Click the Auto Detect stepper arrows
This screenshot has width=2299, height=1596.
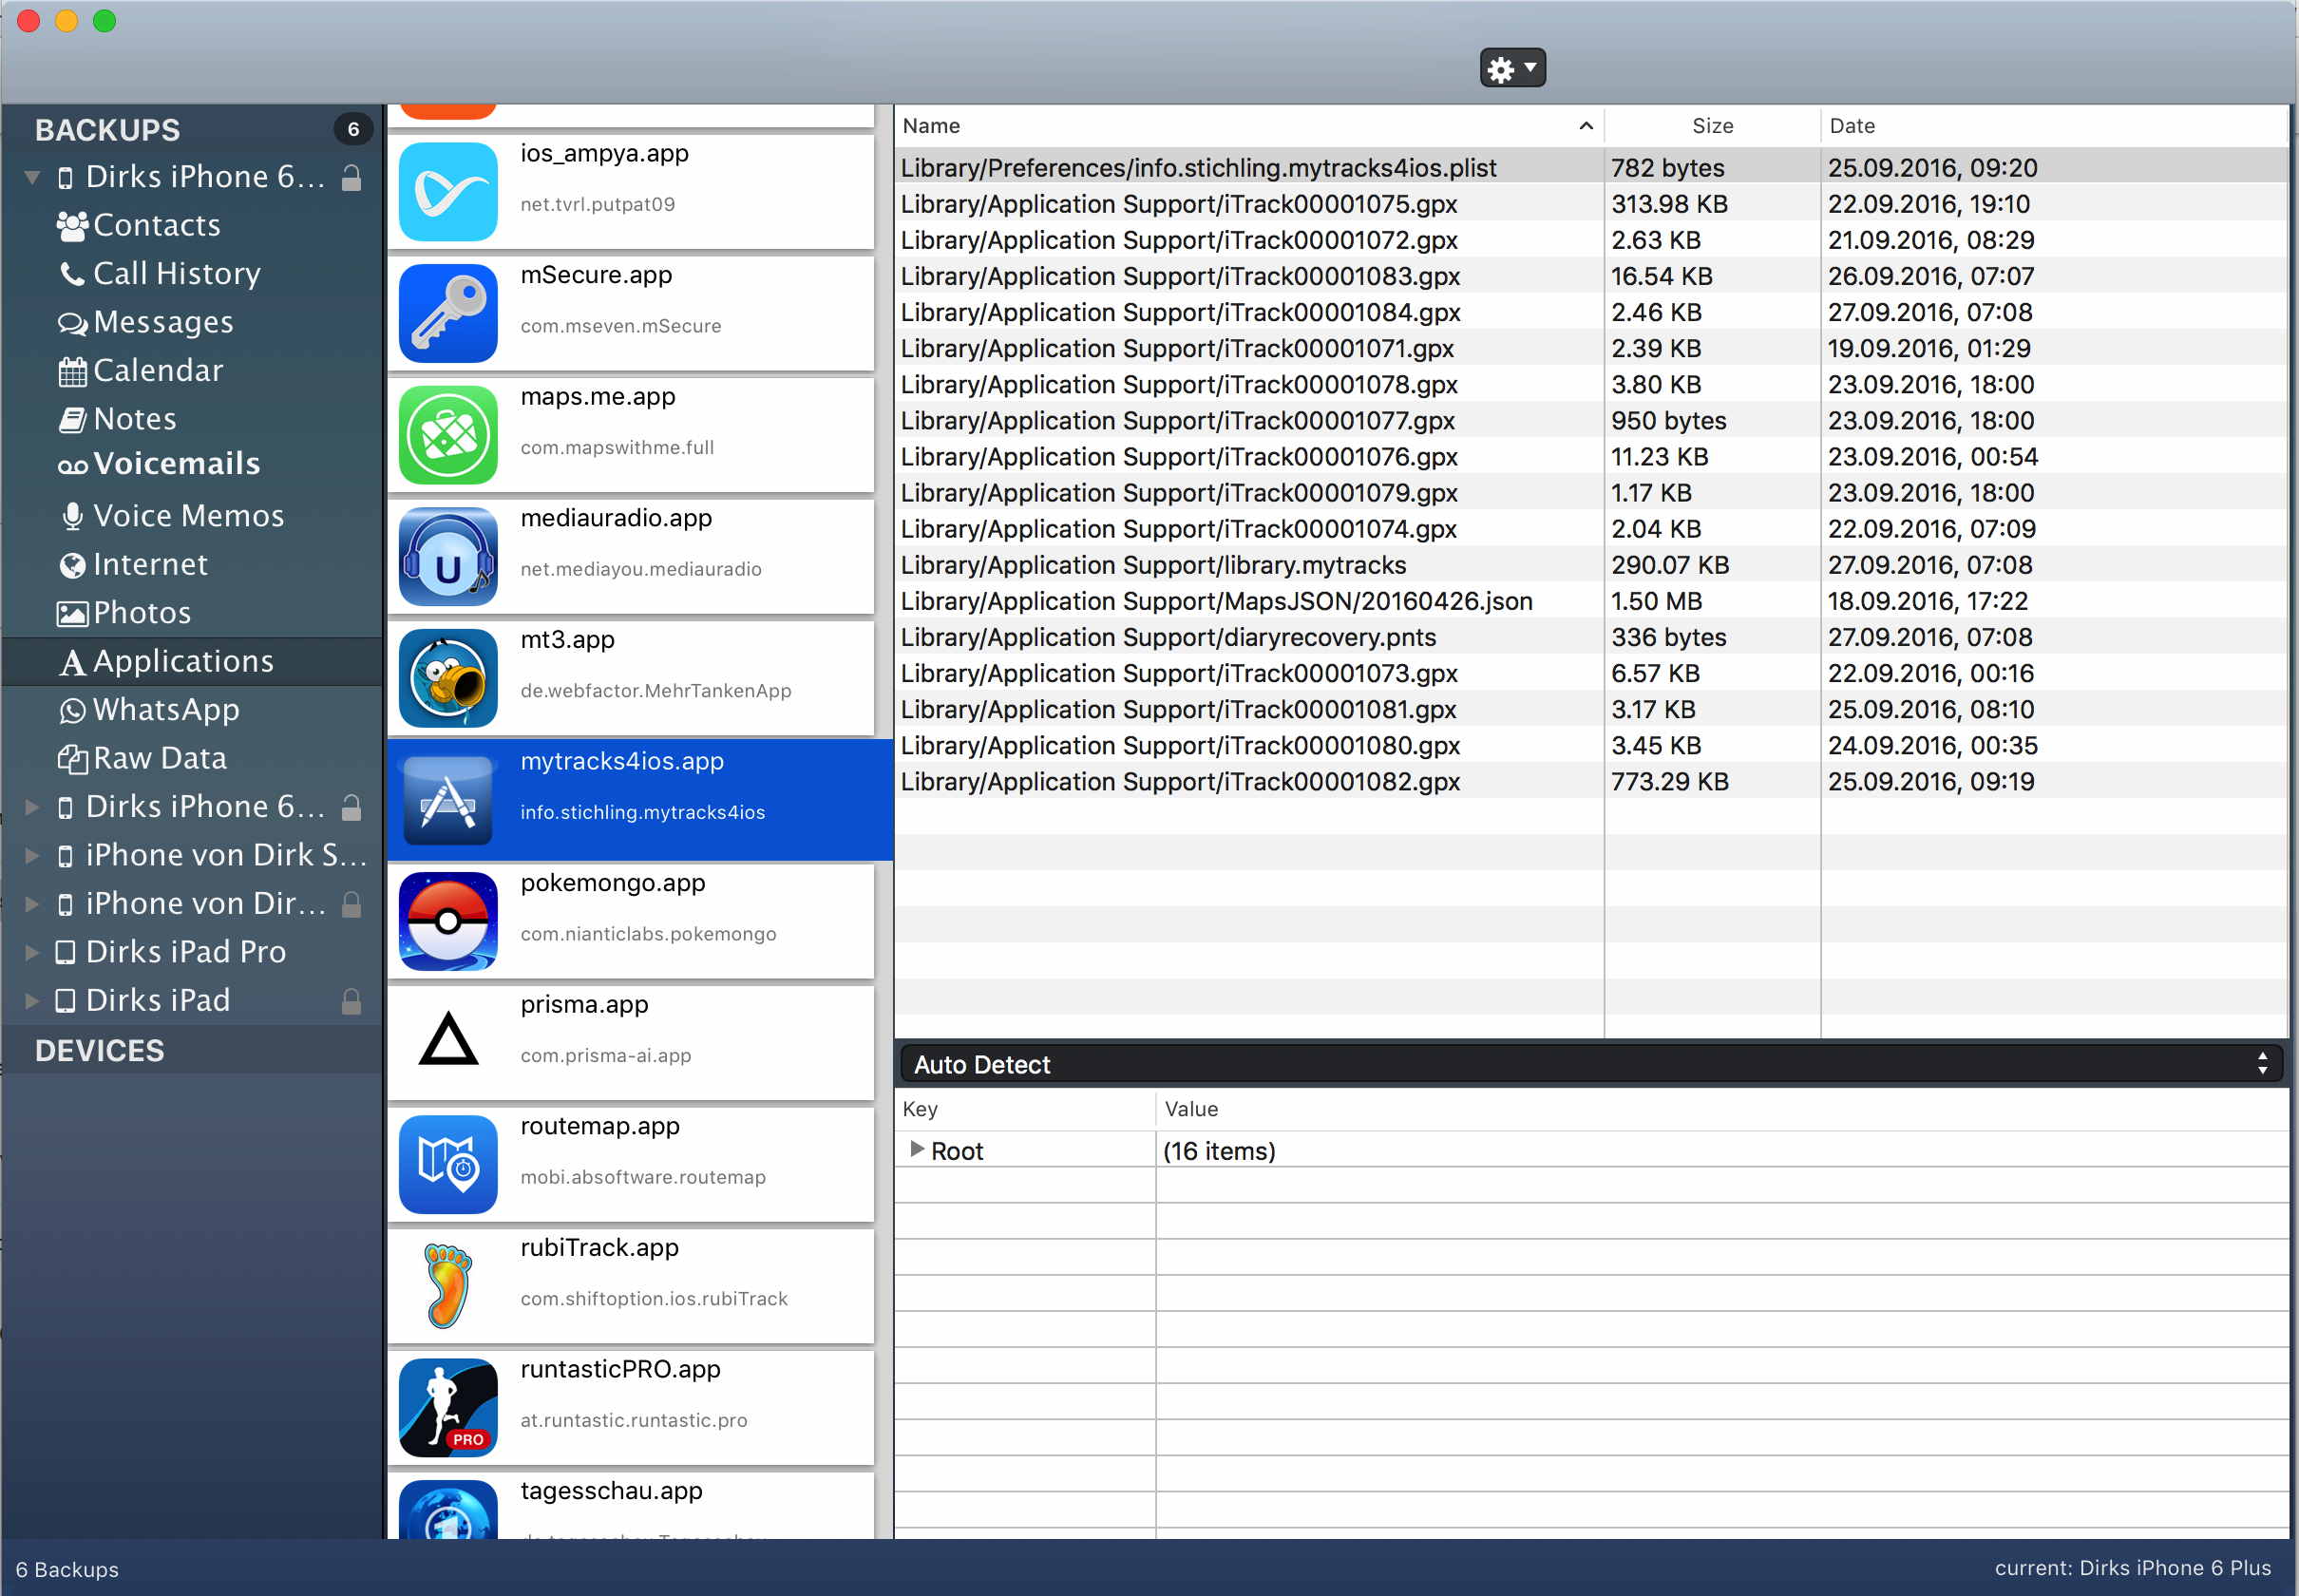[x=2263, y=1063]
